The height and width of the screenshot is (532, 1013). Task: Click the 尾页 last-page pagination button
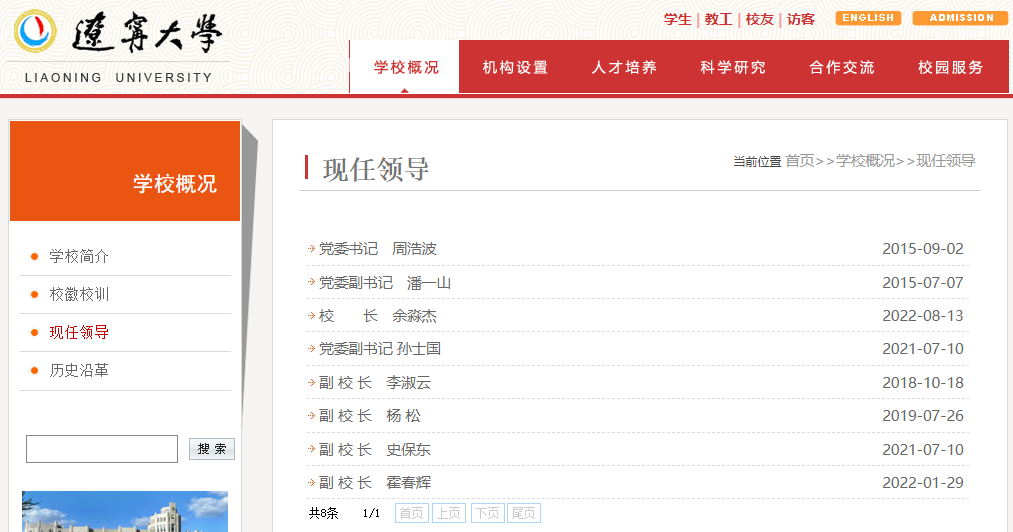pyautogui.click(x=524, y=513)
